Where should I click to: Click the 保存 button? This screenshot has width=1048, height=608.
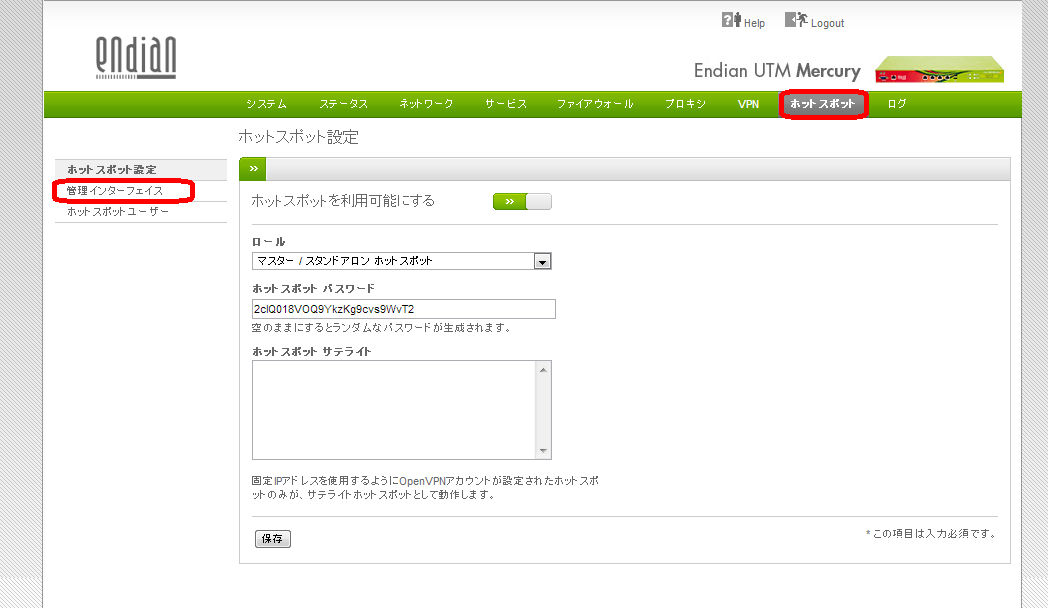coord(273,539)
